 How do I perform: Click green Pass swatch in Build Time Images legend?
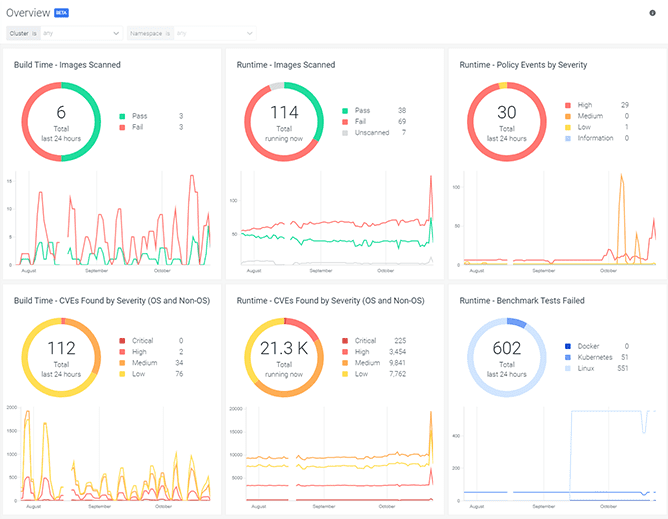coord(122,116)
